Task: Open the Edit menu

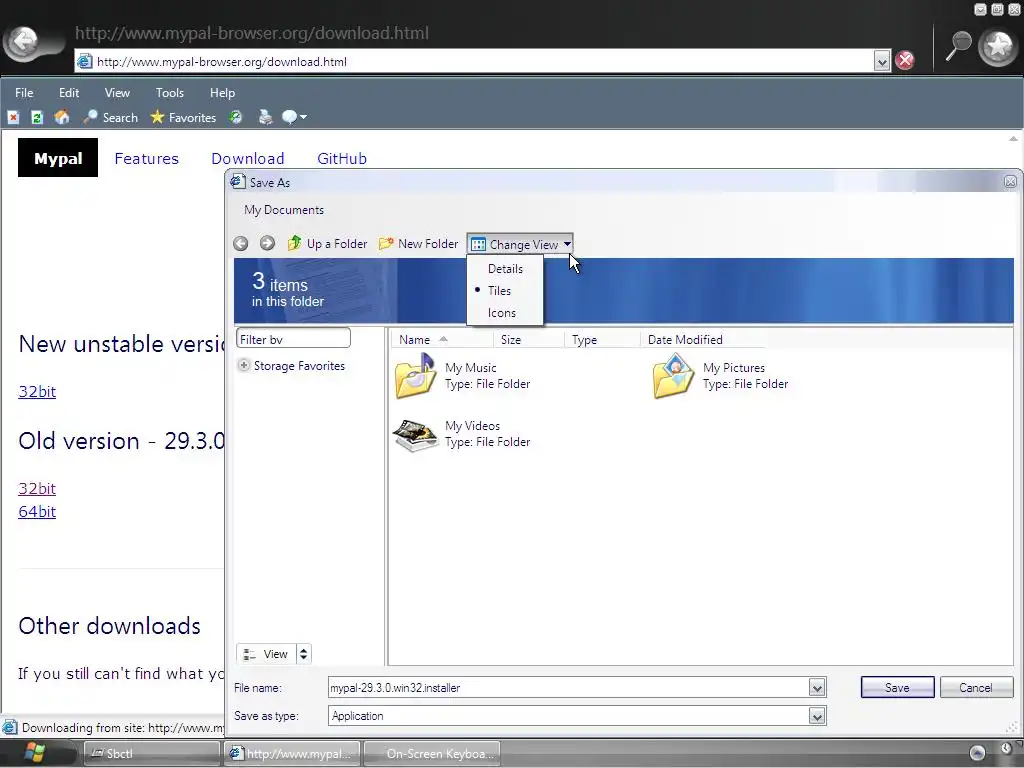Action: (69, 93)
